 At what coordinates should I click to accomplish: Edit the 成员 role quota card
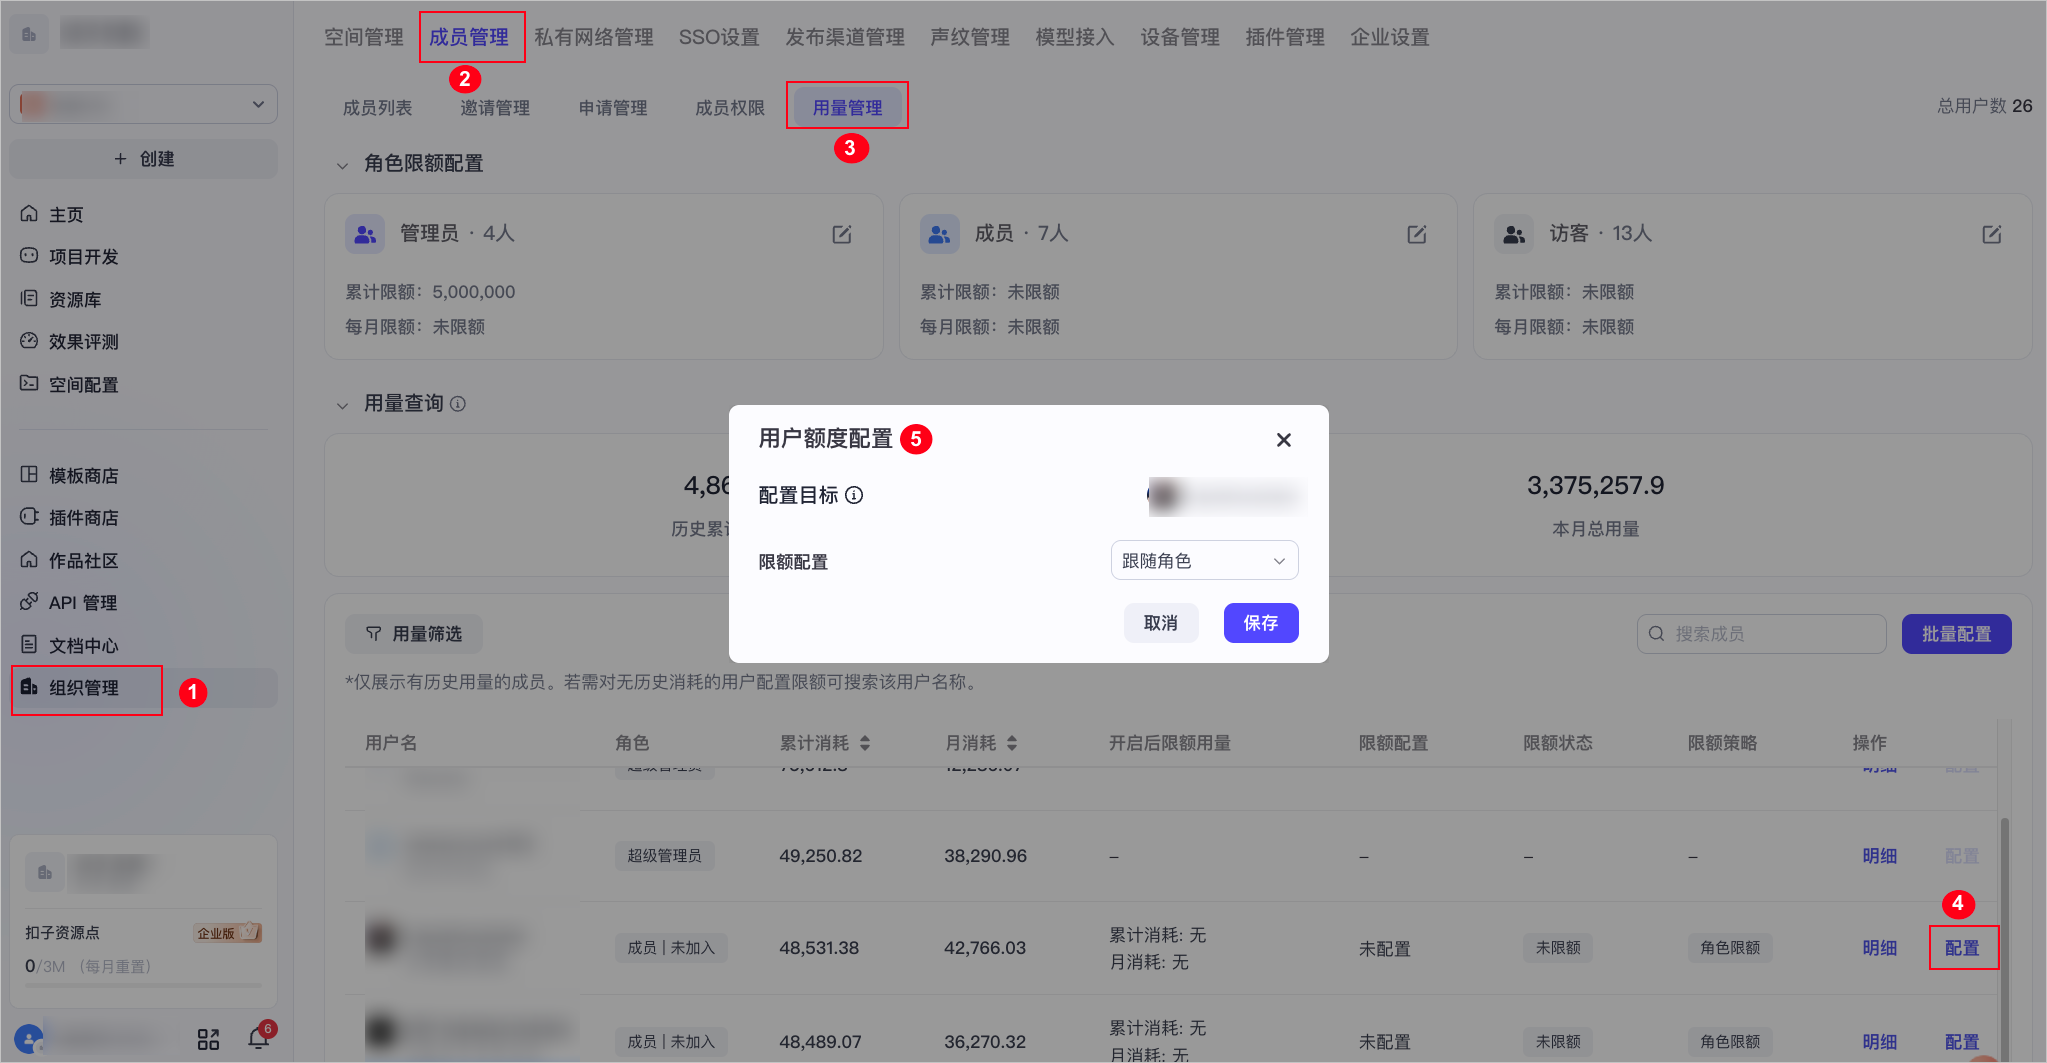click(1417, 234)
